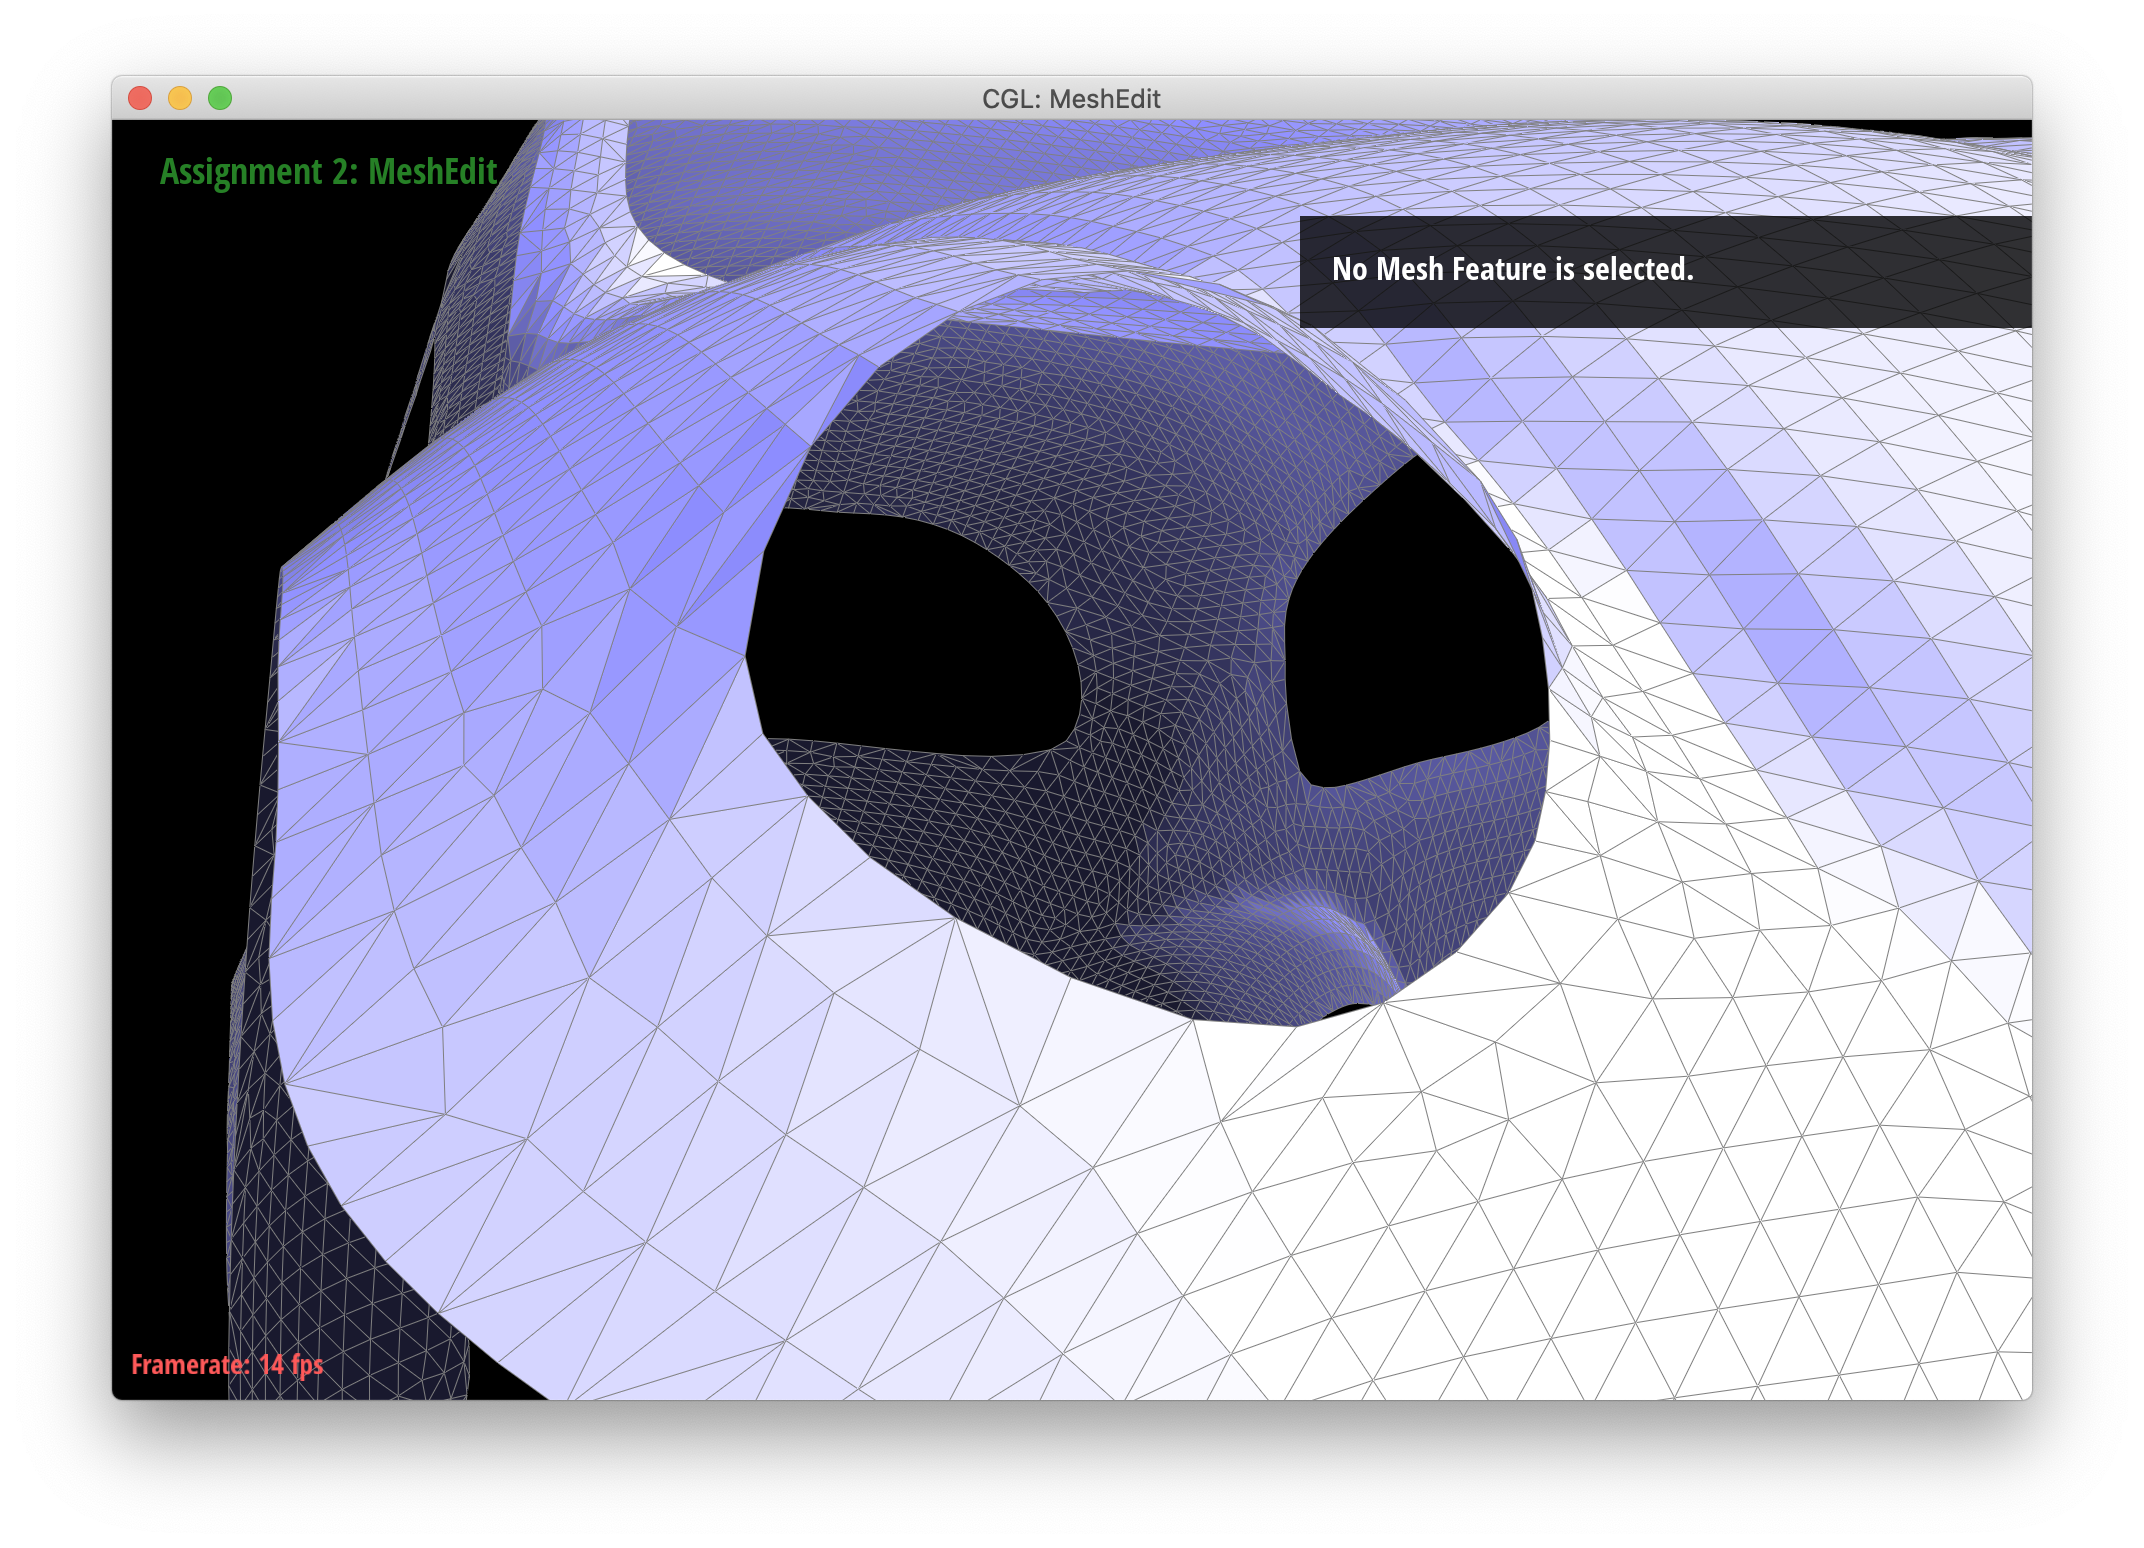Click the green fullscreen window button

220,98
